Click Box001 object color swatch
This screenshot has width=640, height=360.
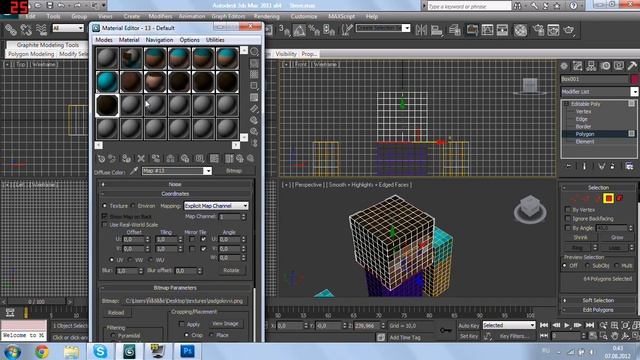[x=634, y=79]
